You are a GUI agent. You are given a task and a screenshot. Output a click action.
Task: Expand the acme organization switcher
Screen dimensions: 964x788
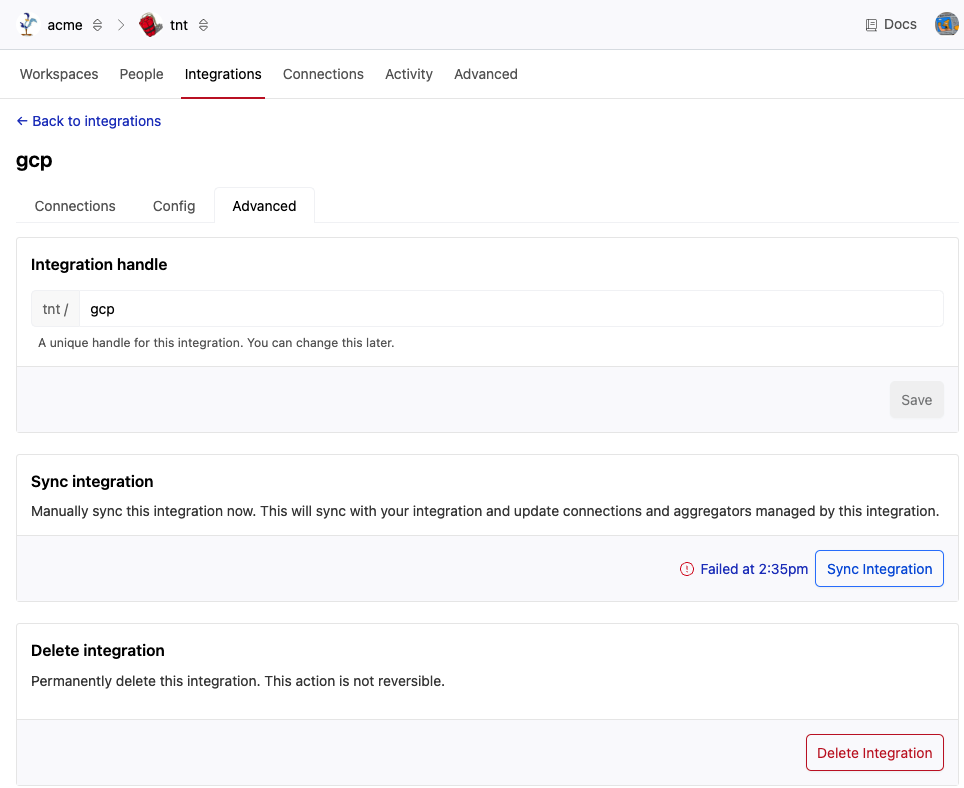coord(97,25)
